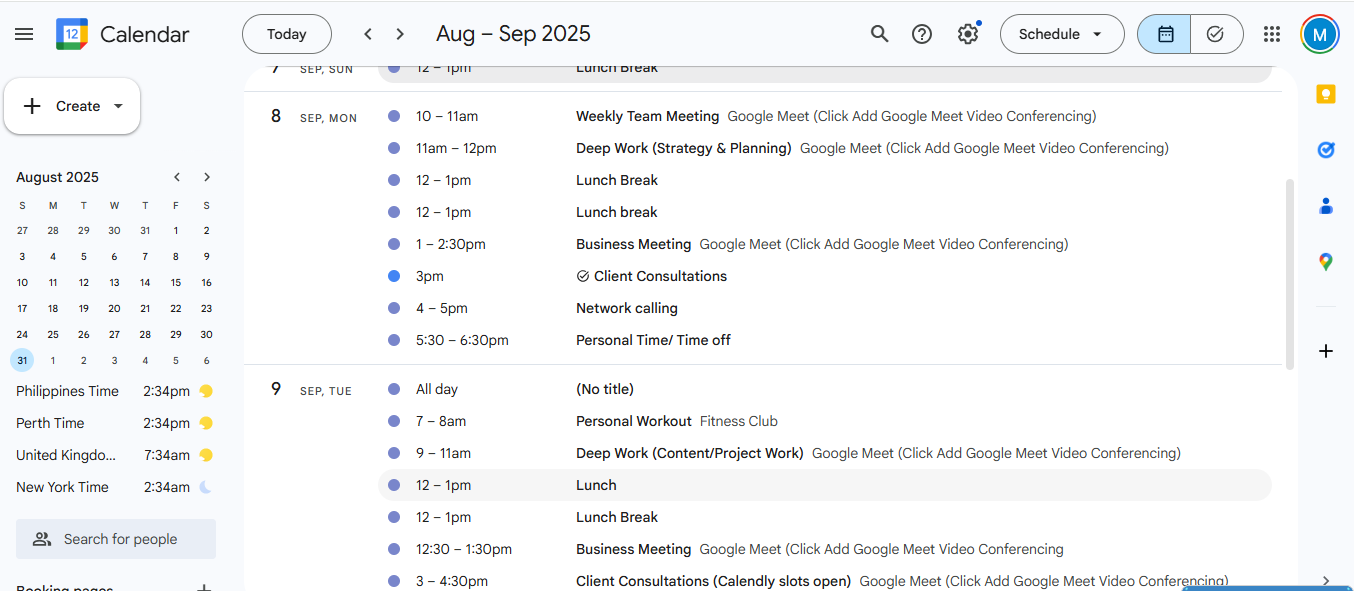
Task: Open the Support help icon
Action: [922, 34]
